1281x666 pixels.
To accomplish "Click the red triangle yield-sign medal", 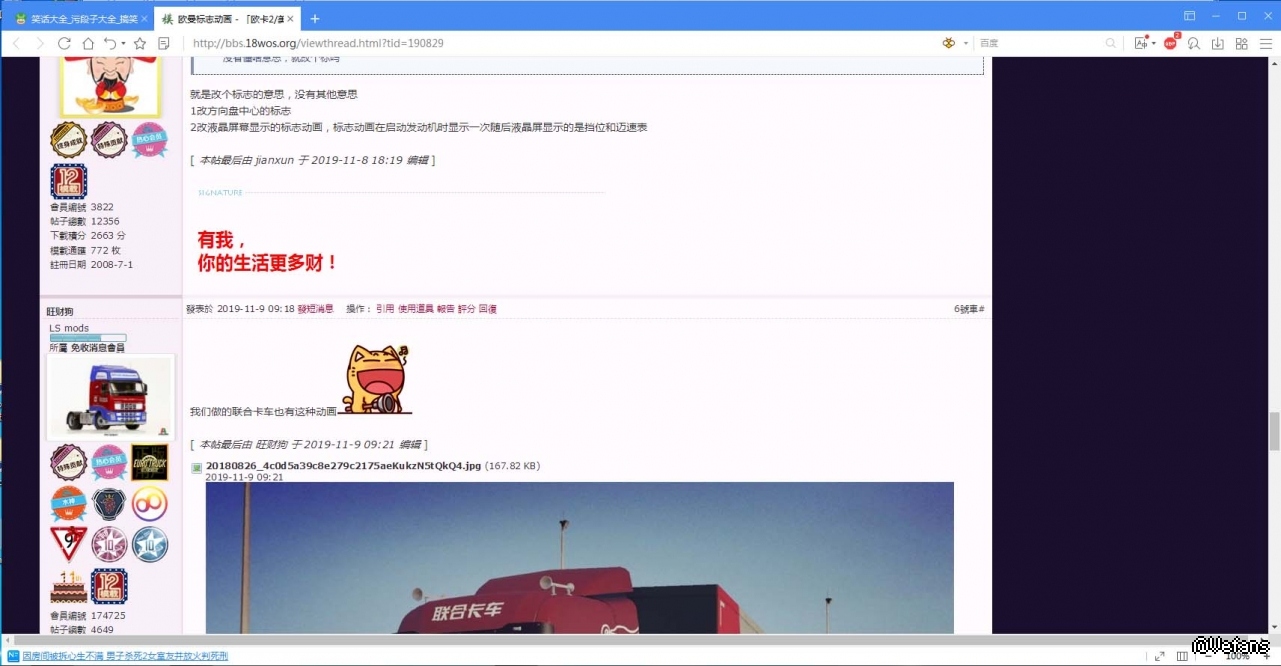I will [69, 544].
